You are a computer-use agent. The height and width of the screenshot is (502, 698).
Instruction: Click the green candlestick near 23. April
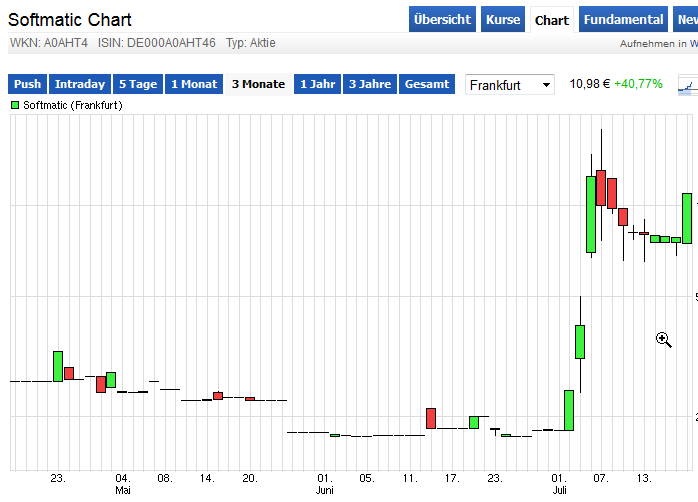click(x=58, y=366)
